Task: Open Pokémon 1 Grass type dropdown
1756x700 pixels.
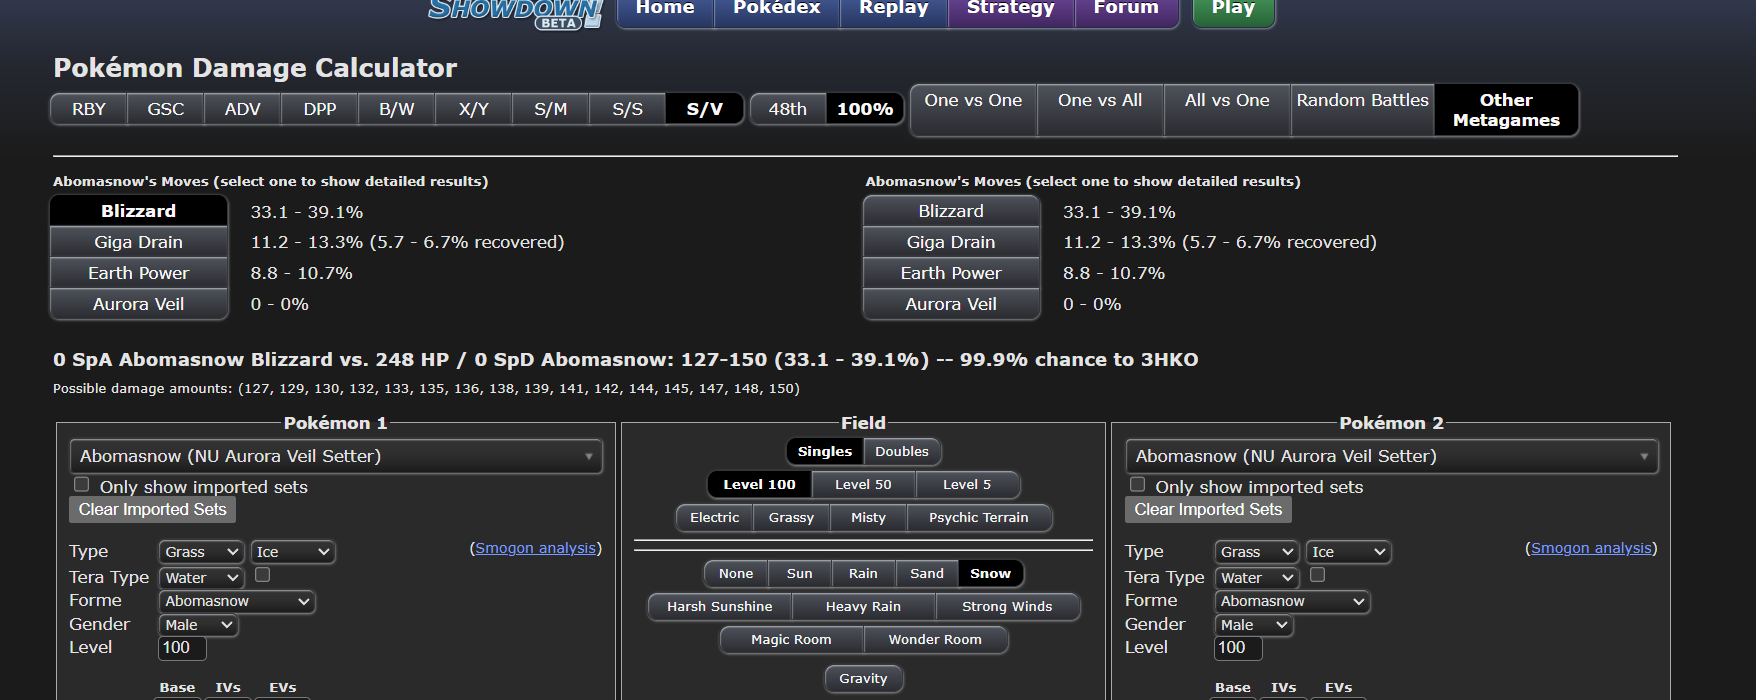Action: coord(201,552)
